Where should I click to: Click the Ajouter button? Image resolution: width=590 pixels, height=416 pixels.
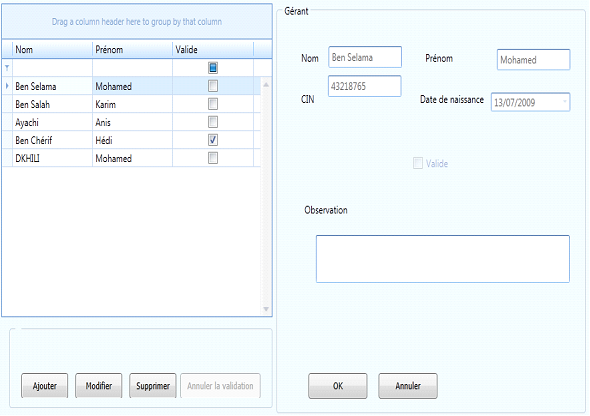44,386
